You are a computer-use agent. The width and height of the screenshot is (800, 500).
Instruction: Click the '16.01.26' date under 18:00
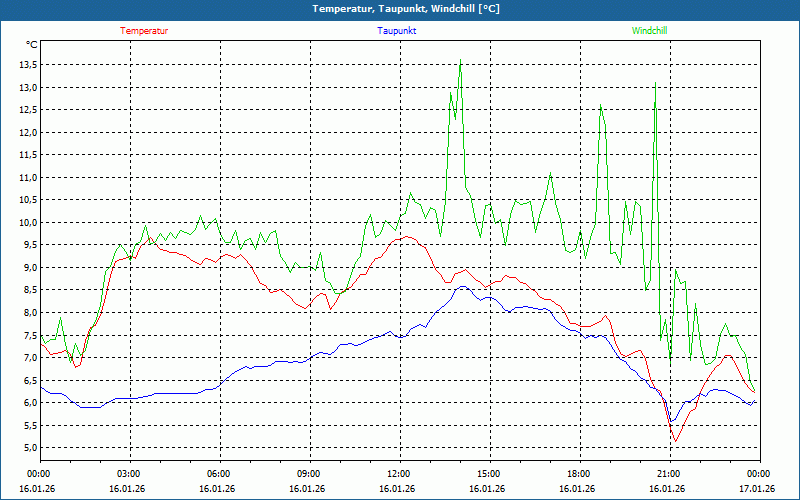click(x=577, y=488)
